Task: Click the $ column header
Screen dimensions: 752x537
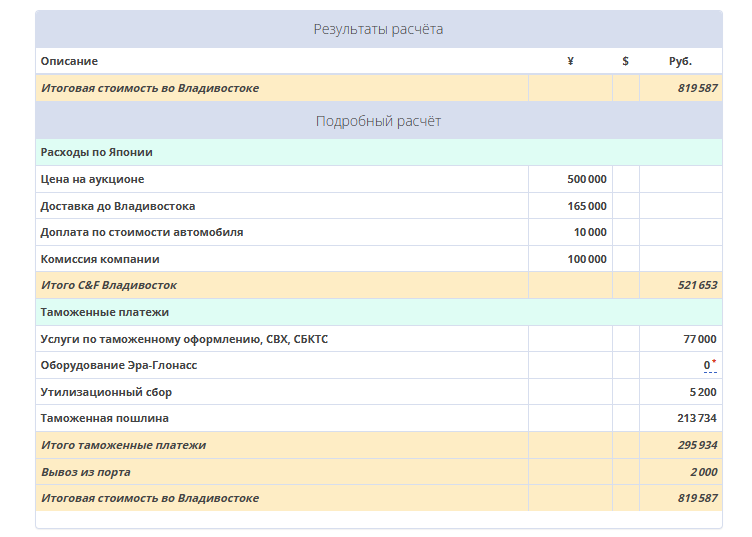Action: tap(625, 61)
